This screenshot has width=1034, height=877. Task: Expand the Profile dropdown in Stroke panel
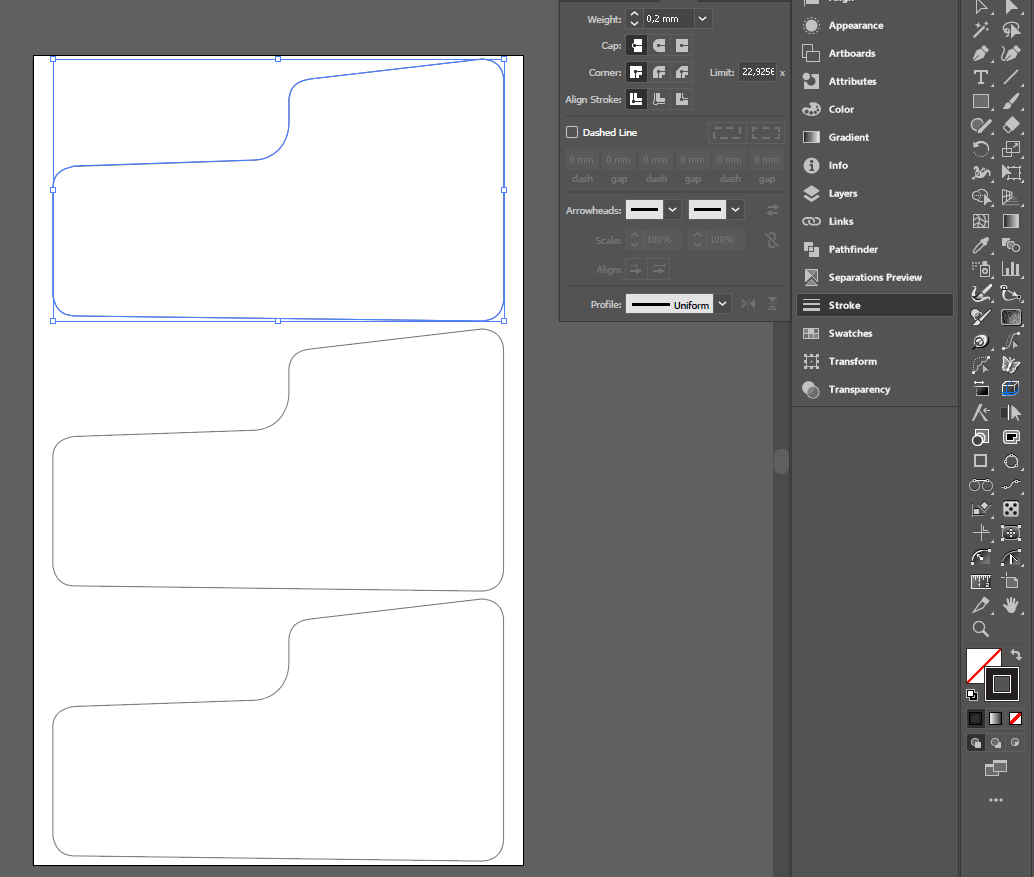pyautogui.click(x=722, y=304)
